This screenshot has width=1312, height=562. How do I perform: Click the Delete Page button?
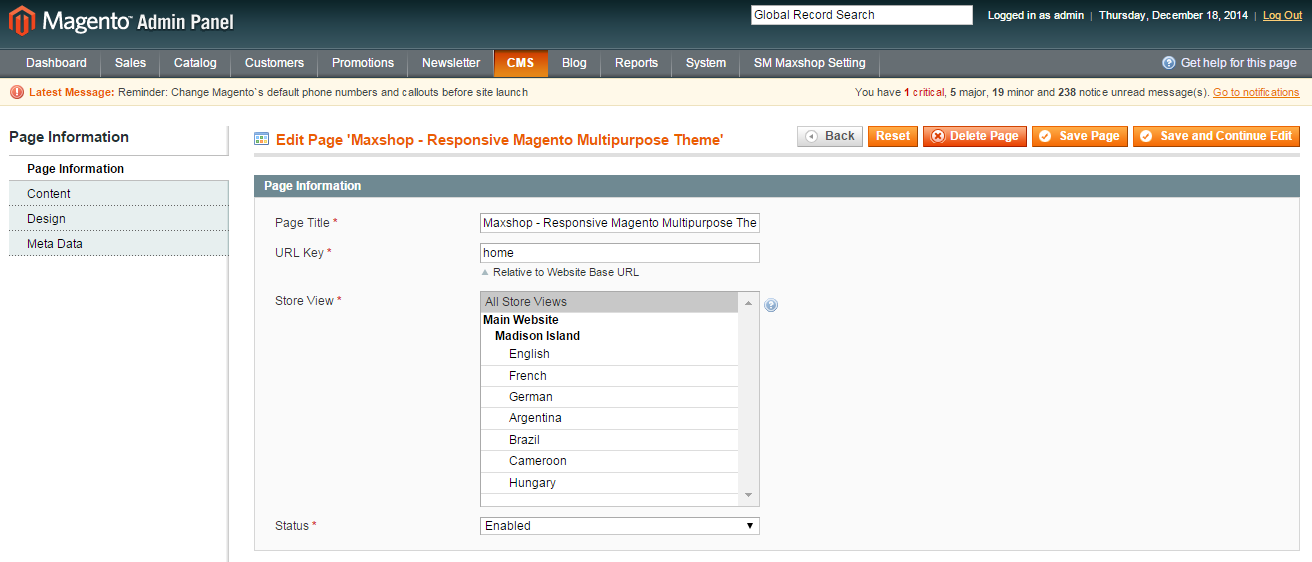[x=975, y=136]
